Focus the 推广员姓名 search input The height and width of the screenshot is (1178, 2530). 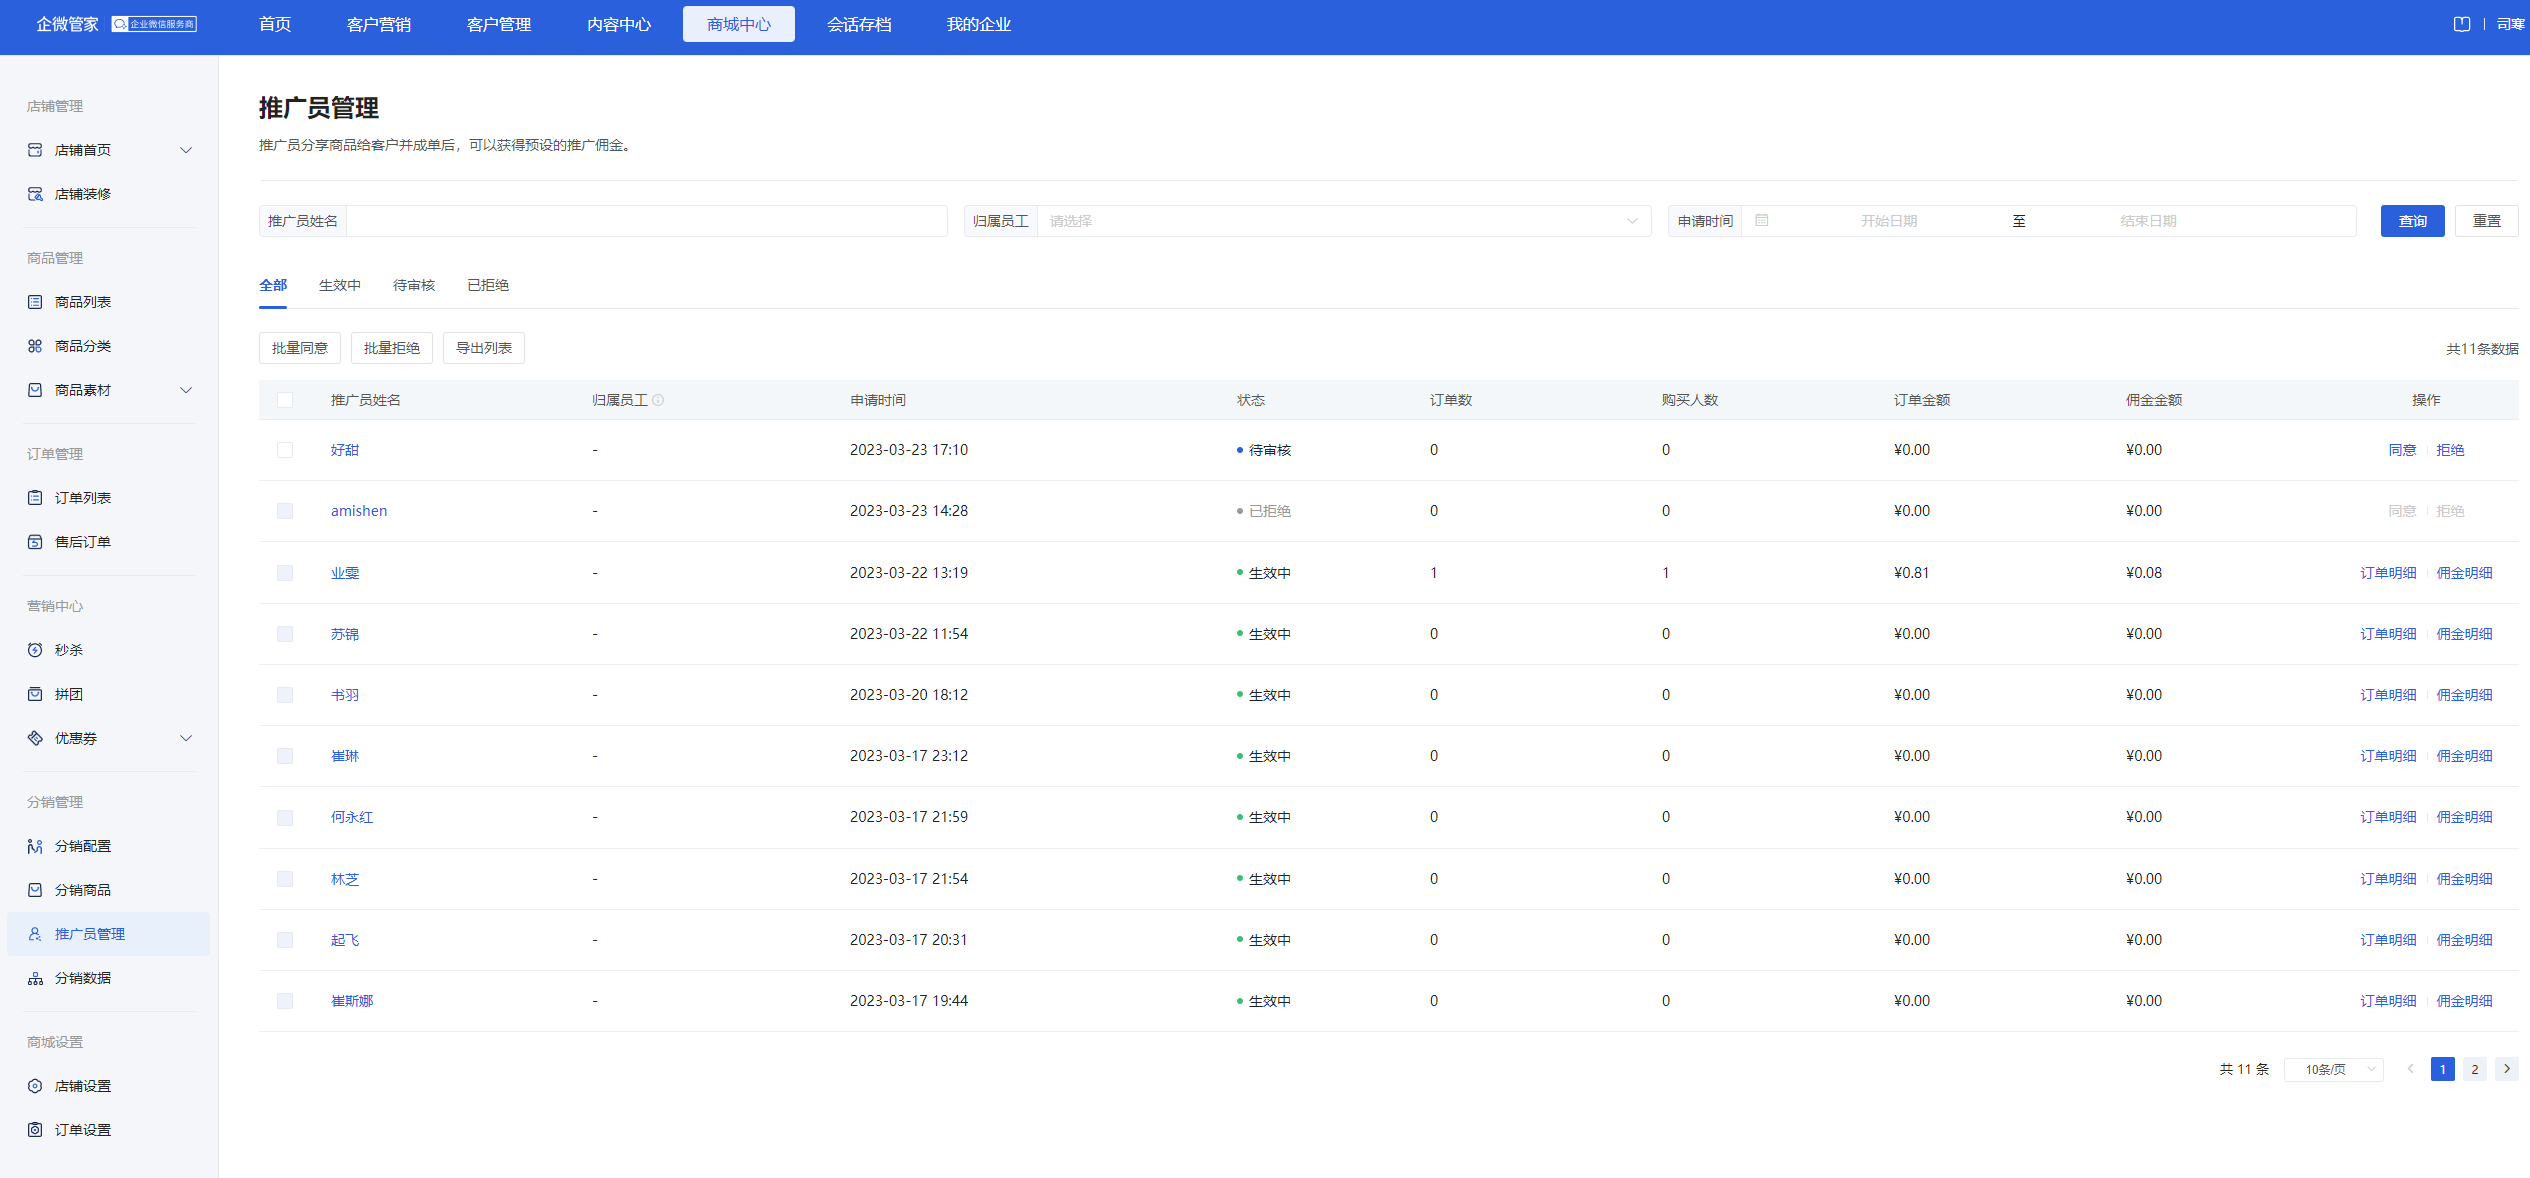[647, 221]
